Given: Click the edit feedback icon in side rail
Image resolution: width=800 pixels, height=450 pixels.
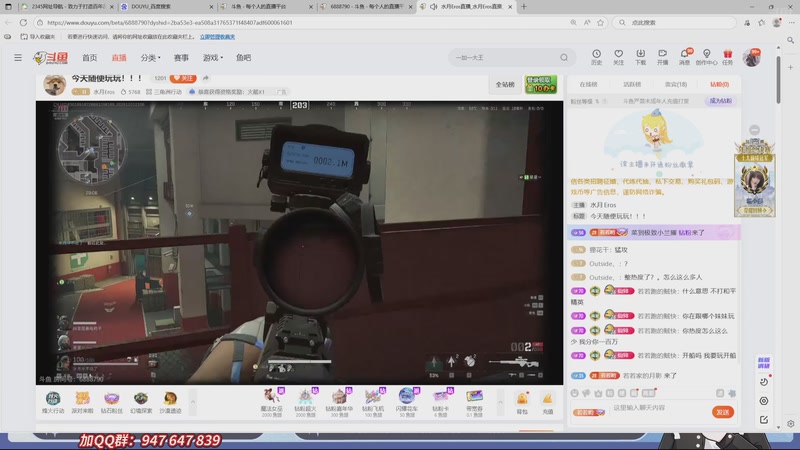Looking at the screenshot, I should [764, 419].
